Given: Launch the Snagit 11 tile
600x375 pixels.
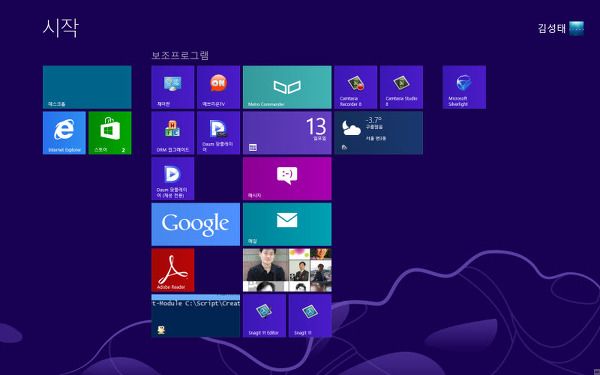Looking at the screenshot, I should [x=310, y=316].
